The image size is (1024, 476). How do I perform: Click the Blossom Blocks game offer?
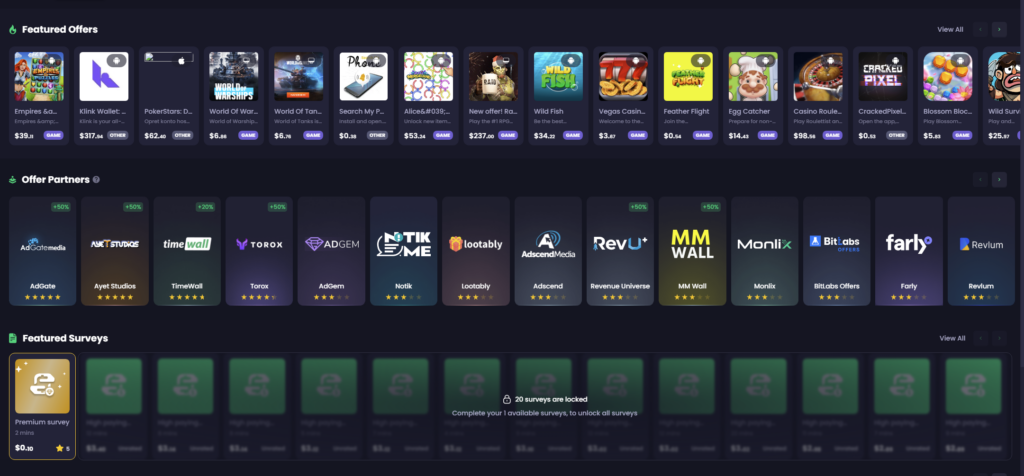(x=948, y=77)
